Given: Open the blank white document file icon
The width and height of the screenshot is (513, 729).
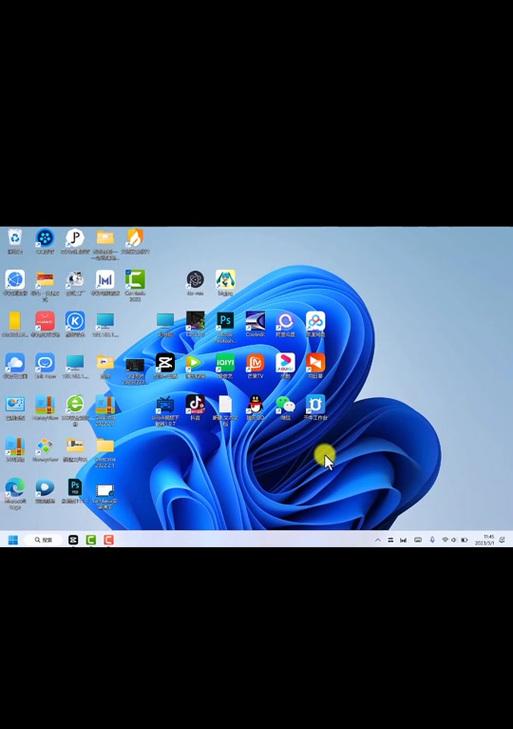Looking at the screenshot, I should point(225,404).
